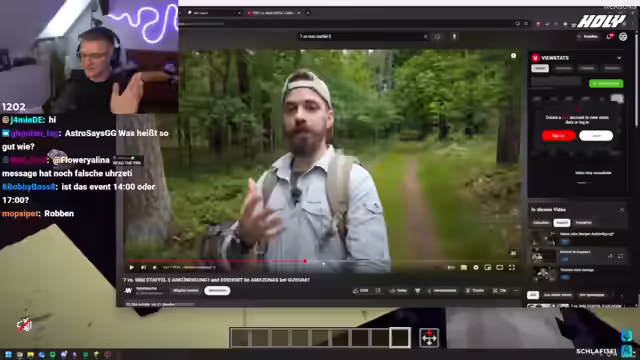This screenshot has height=360, width=640.
Task: Dislike the video with thumbs-down
Action: [x=378, y=291]
